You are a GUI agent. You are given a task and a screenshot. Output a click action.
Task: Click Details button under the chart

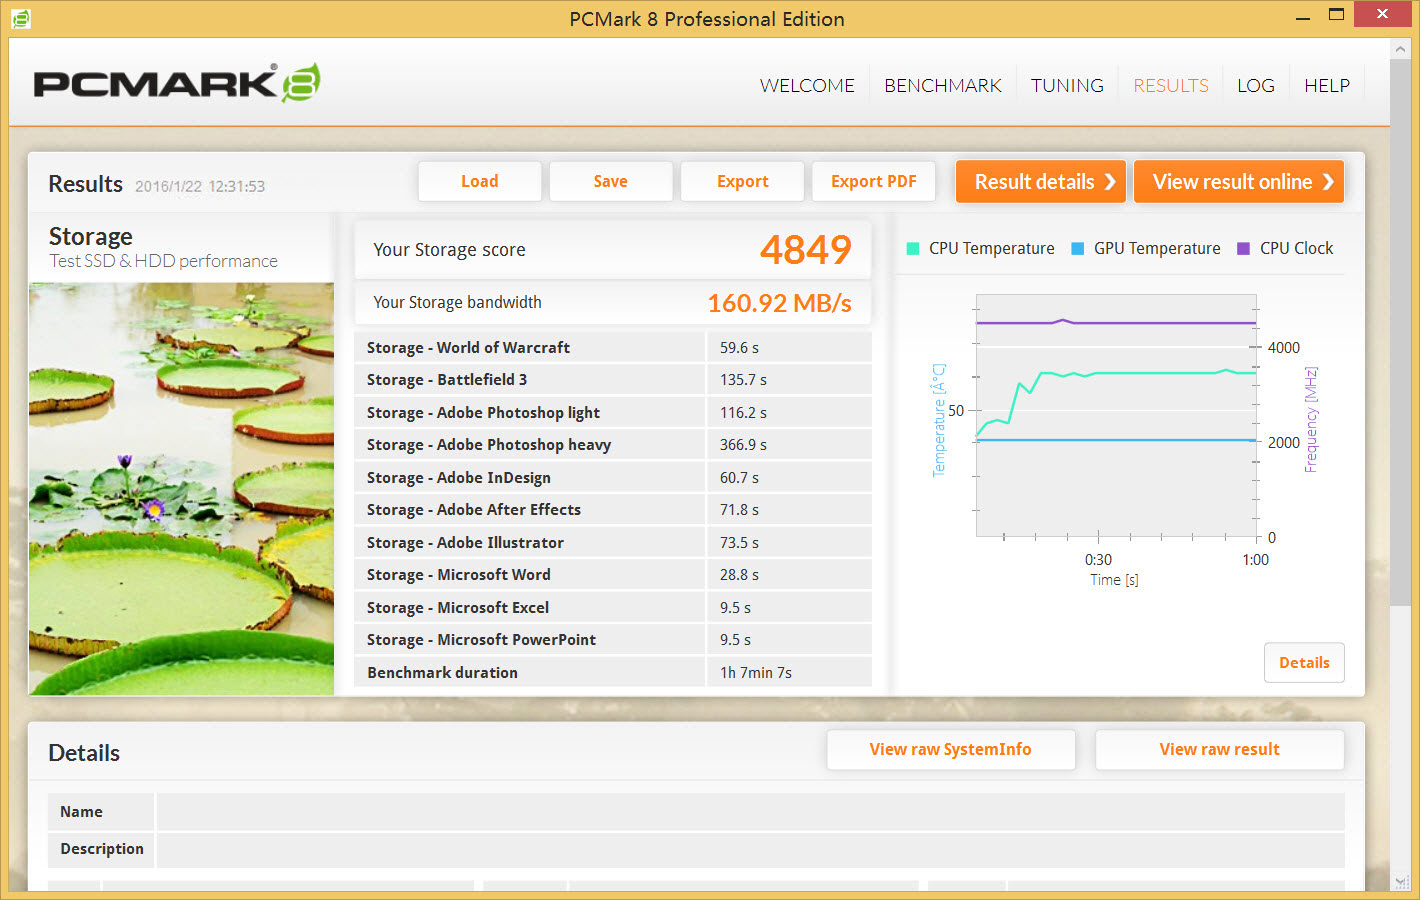(1303, 663)
